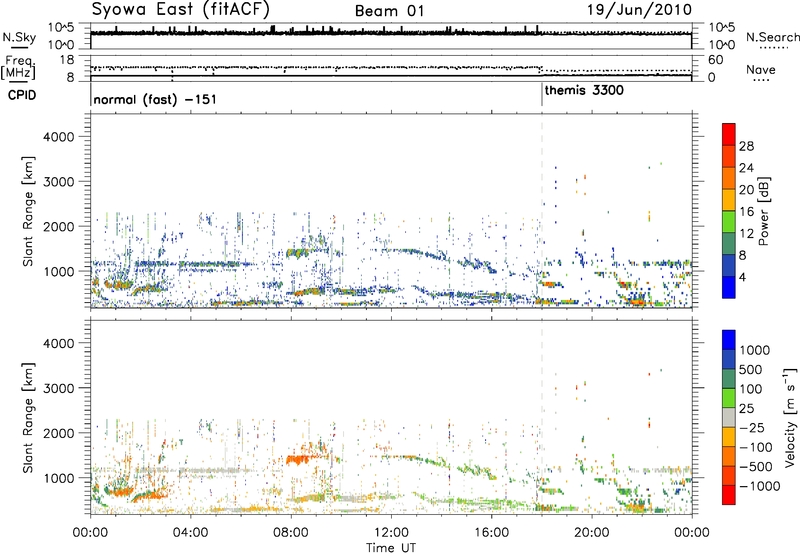Click the 'Freq. [MHz]' axis label
The image size is (800, 554).
[18, 67]
